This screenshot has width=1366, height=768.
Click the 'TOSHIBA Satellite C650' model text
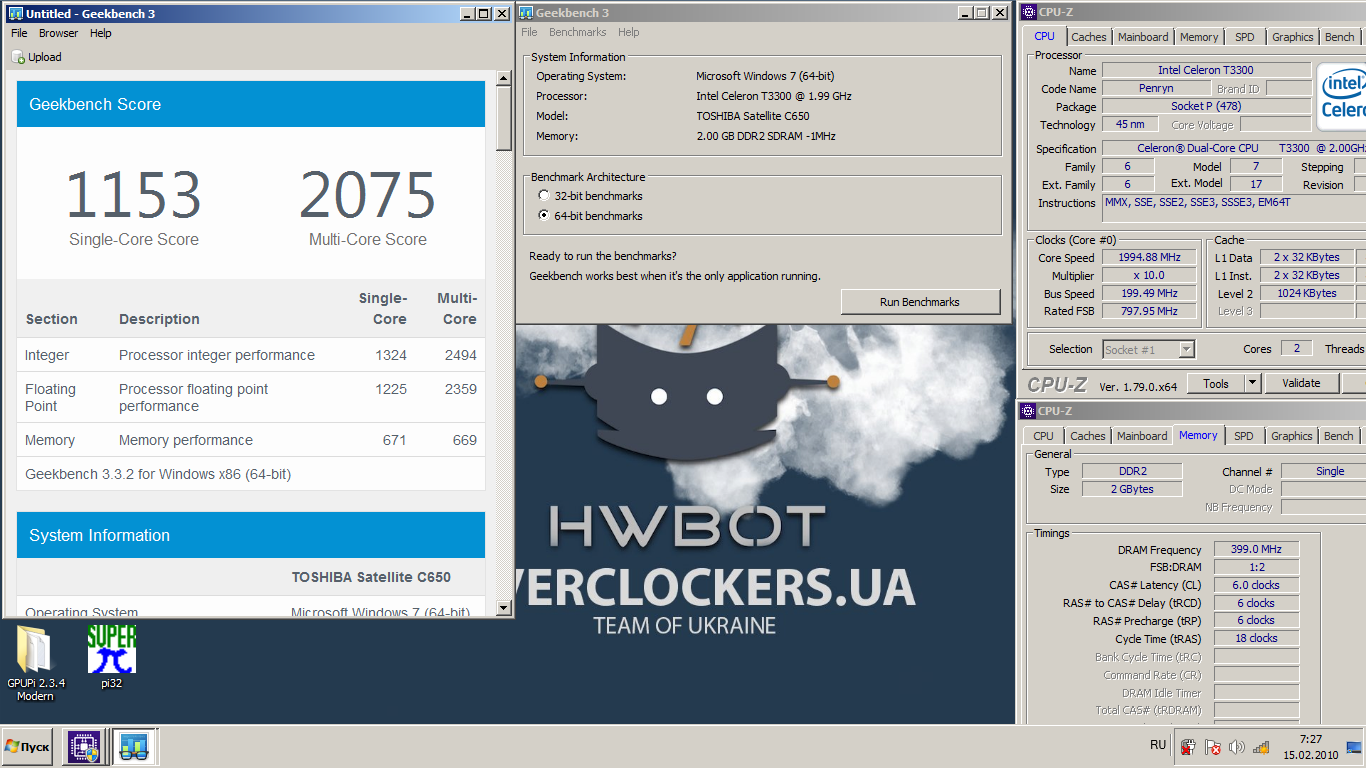coord(753,116)
